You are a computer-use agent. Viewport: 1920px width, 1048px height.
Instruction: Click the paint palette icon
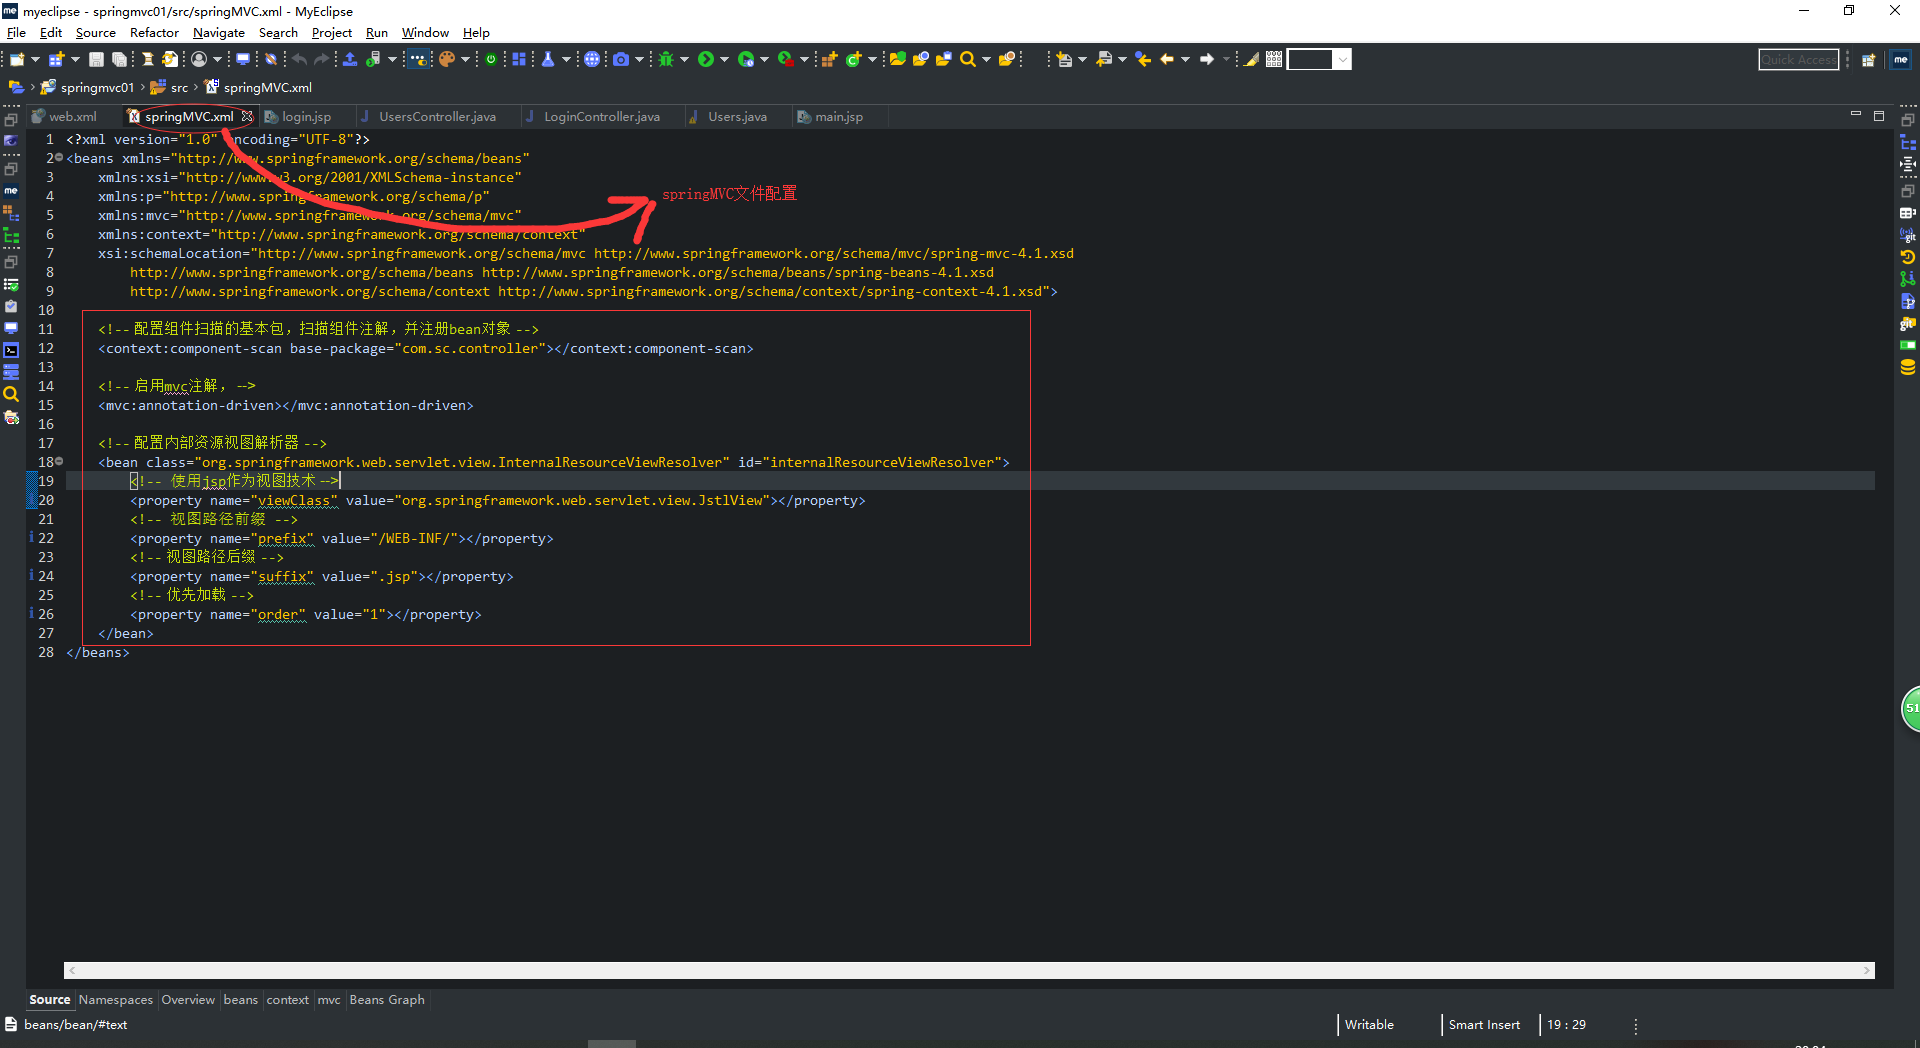[446, 60]
